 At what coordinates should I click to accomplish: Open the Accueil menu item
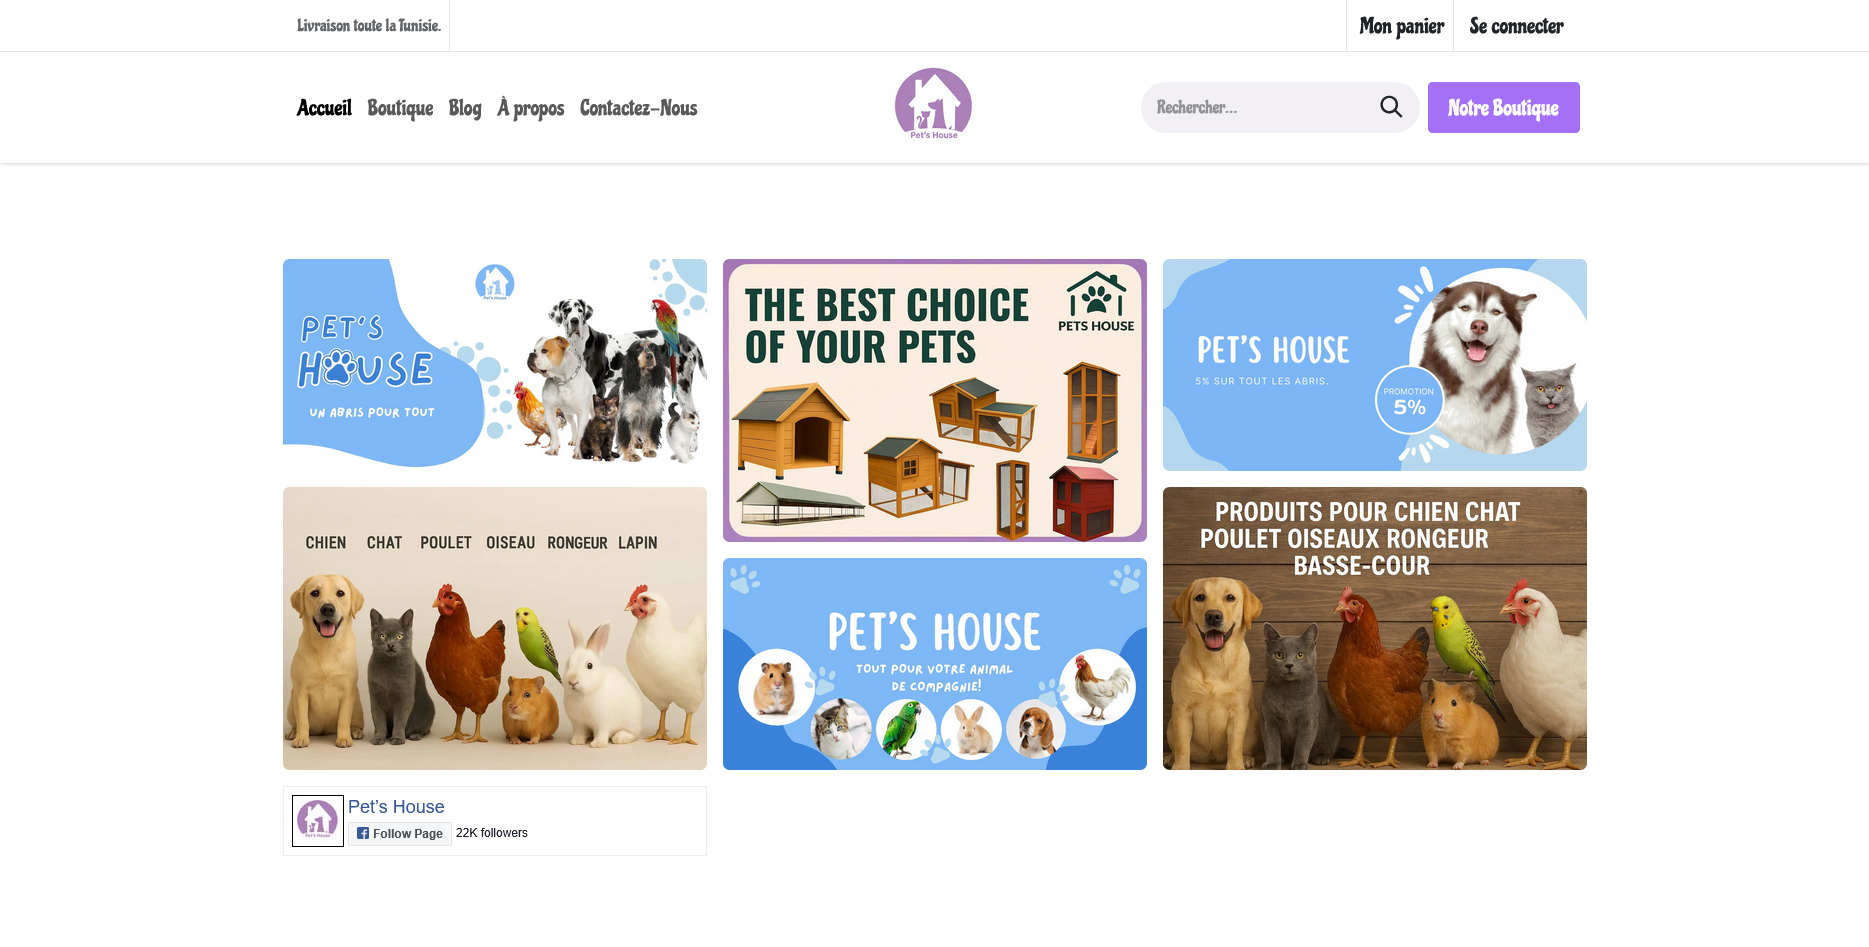click(x=324, y=108)
